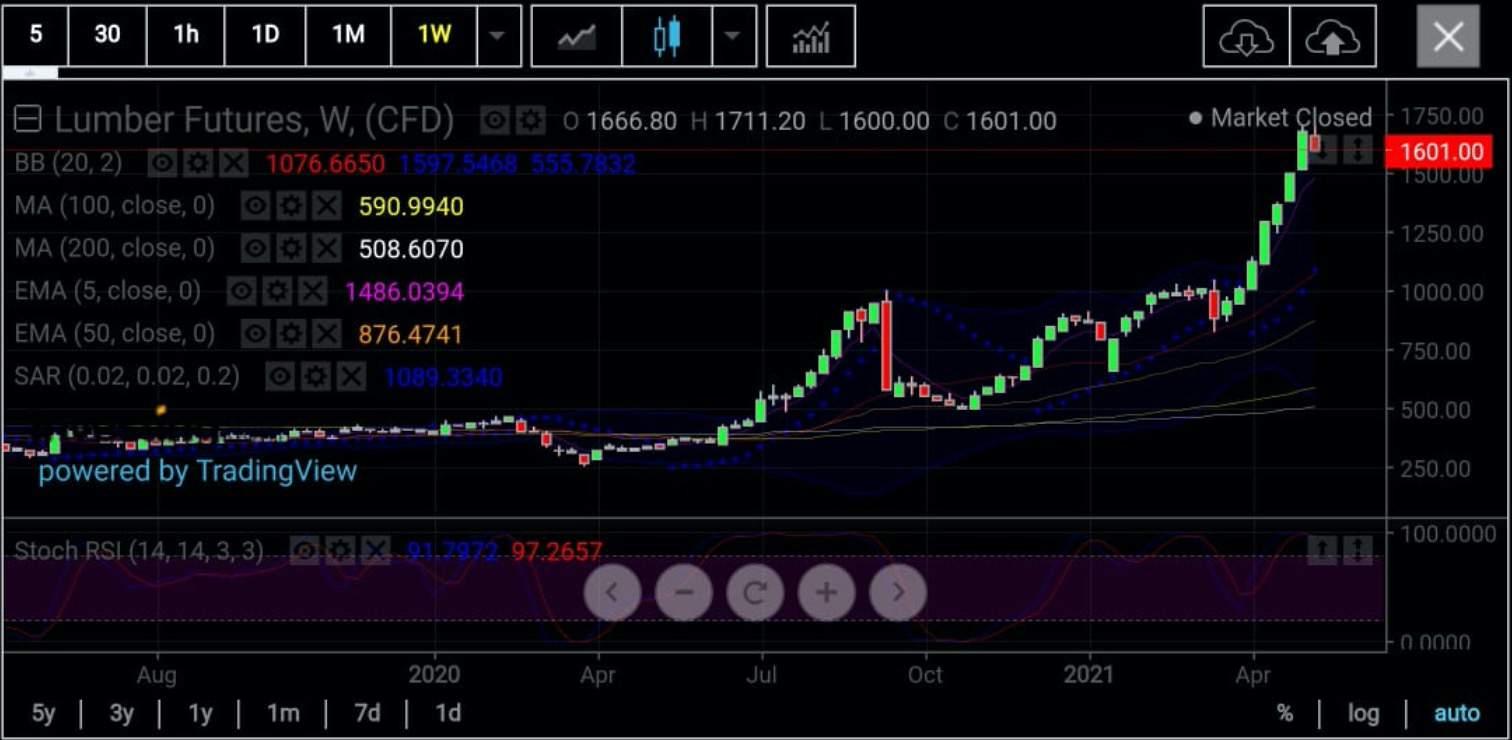1512x740 pixels.
Task: Open MA (100, close, 0) settings gear
Action: 290,206
